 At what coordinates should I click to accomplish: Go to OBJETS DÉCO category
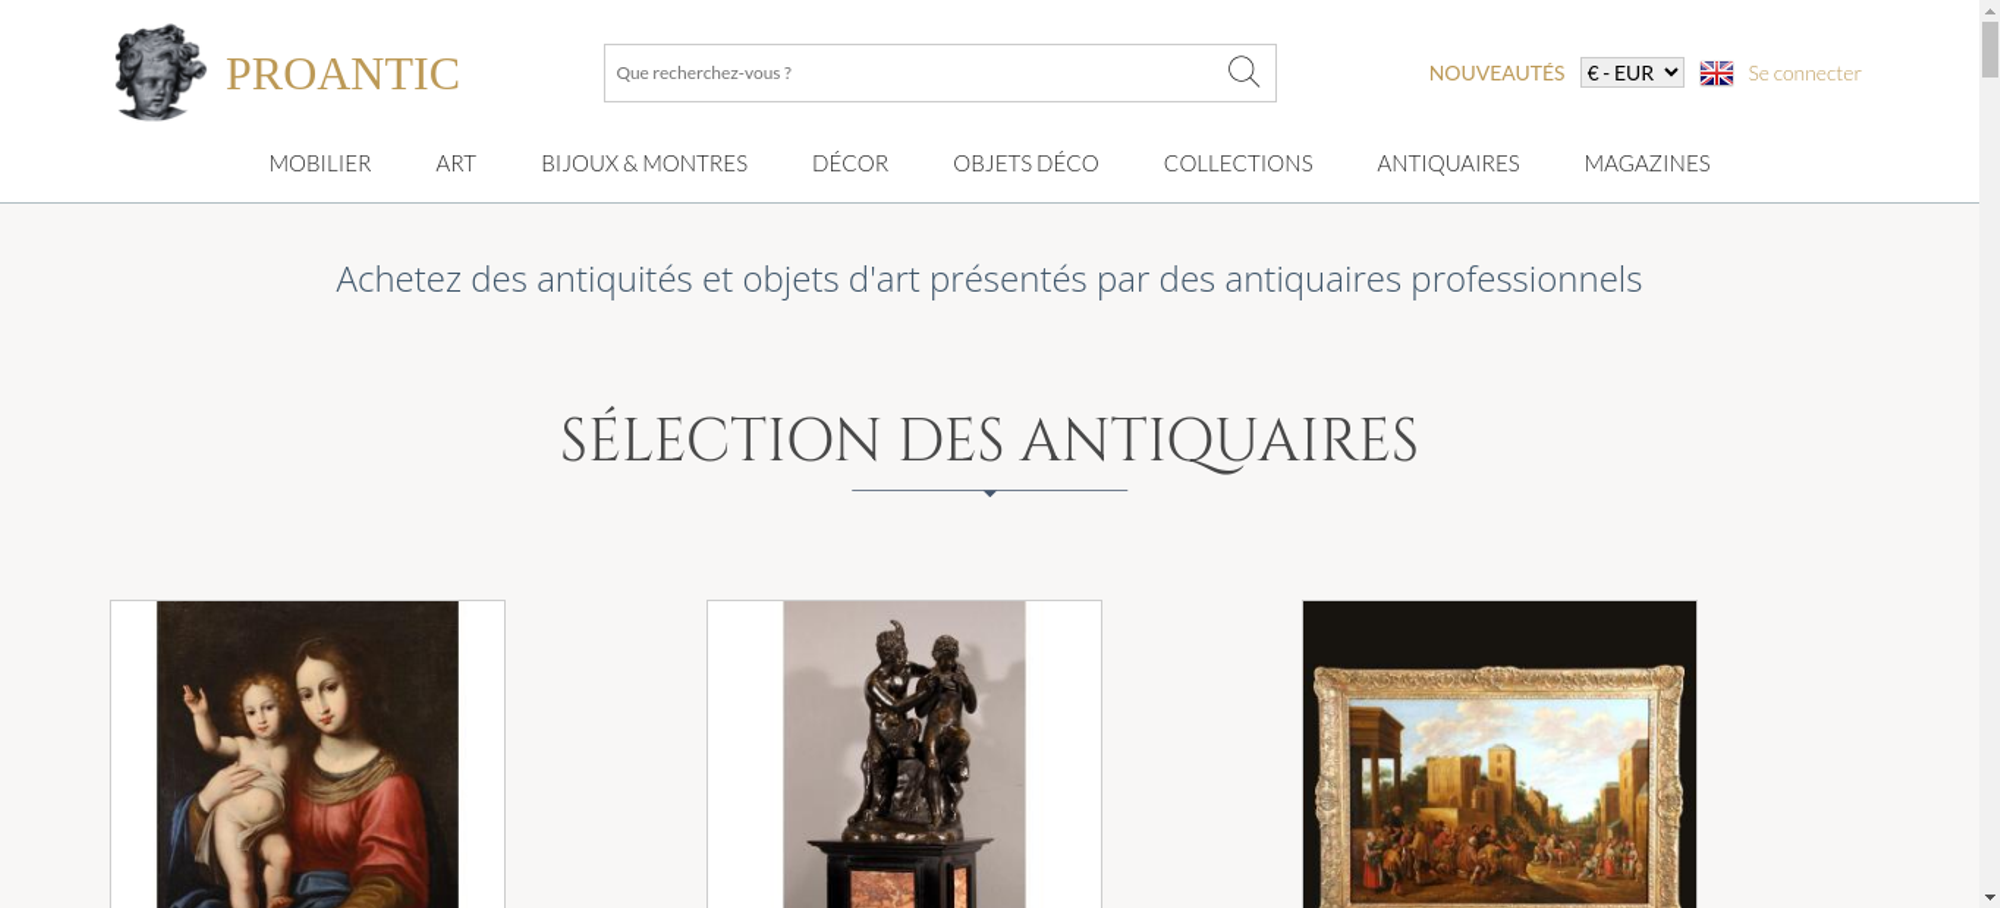pos(1026,163)
